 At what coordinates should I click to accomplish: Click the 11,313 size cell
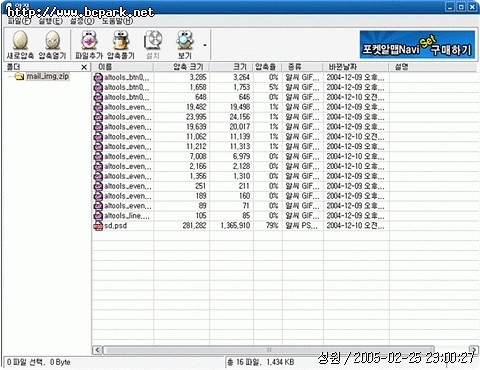point(240,147)
